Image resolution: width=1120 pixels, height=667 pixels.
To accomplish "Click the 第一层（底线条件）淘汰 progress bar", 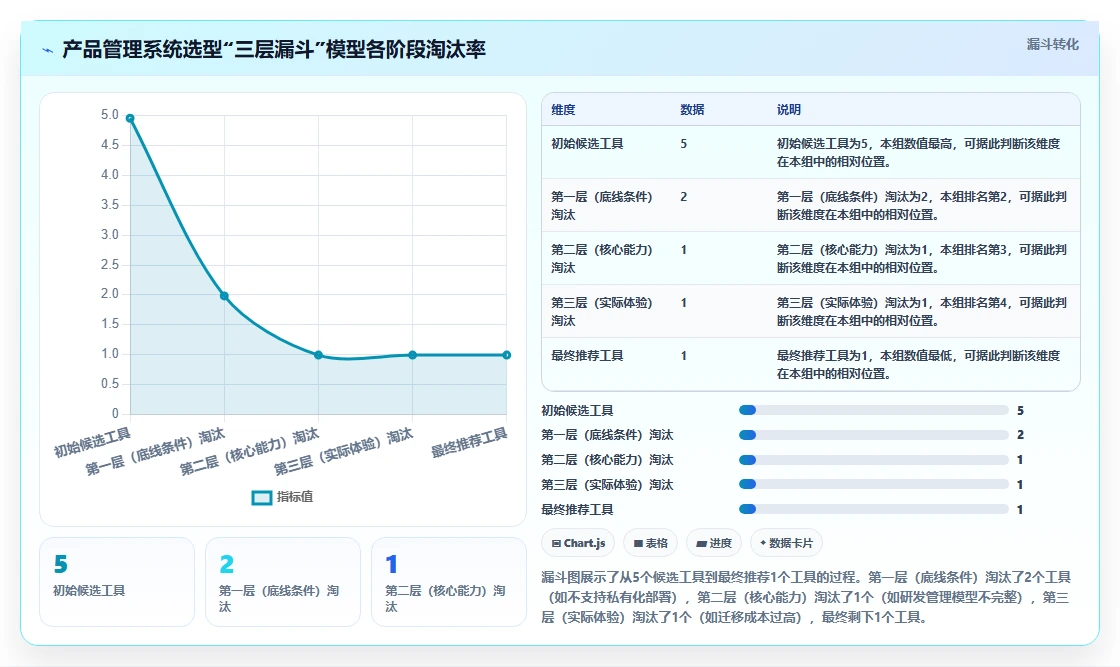I will pos(874,435).
